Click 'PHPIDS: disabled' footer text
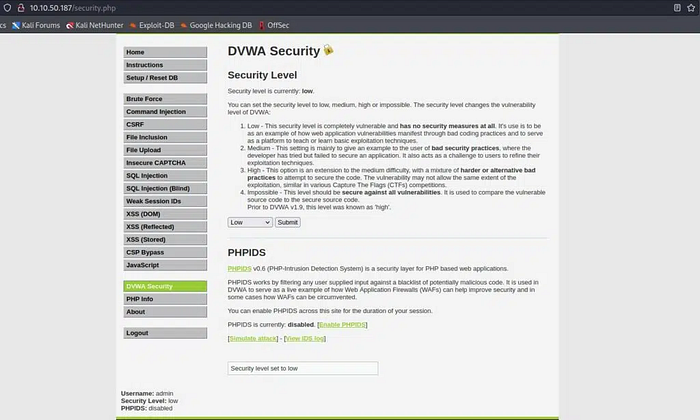The image size is (700, 420). (x=146, y=408)
